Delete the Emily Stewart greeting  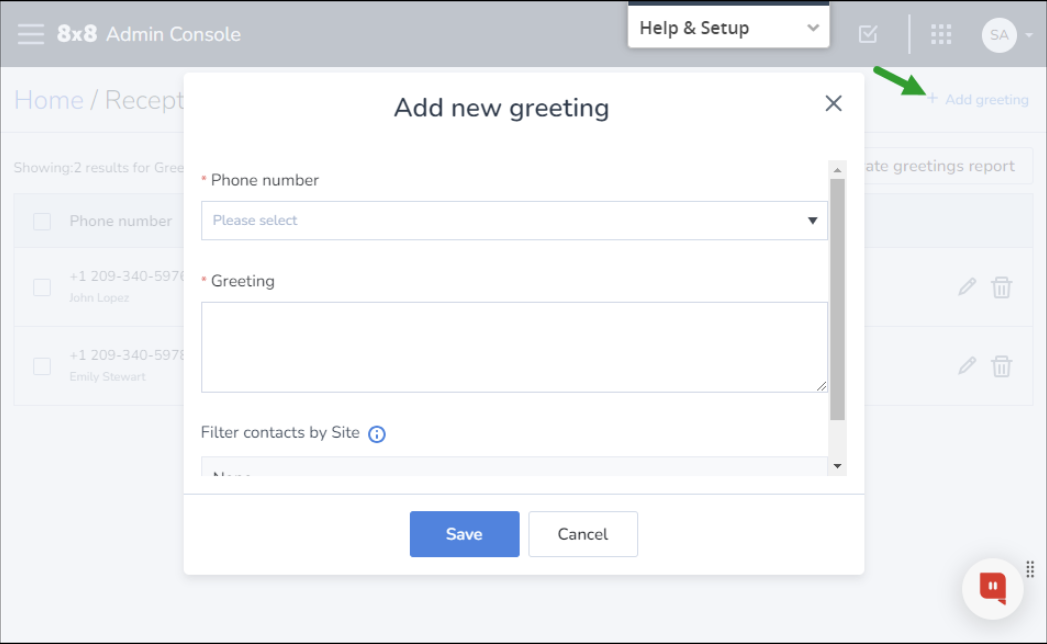pos(1001,366)
